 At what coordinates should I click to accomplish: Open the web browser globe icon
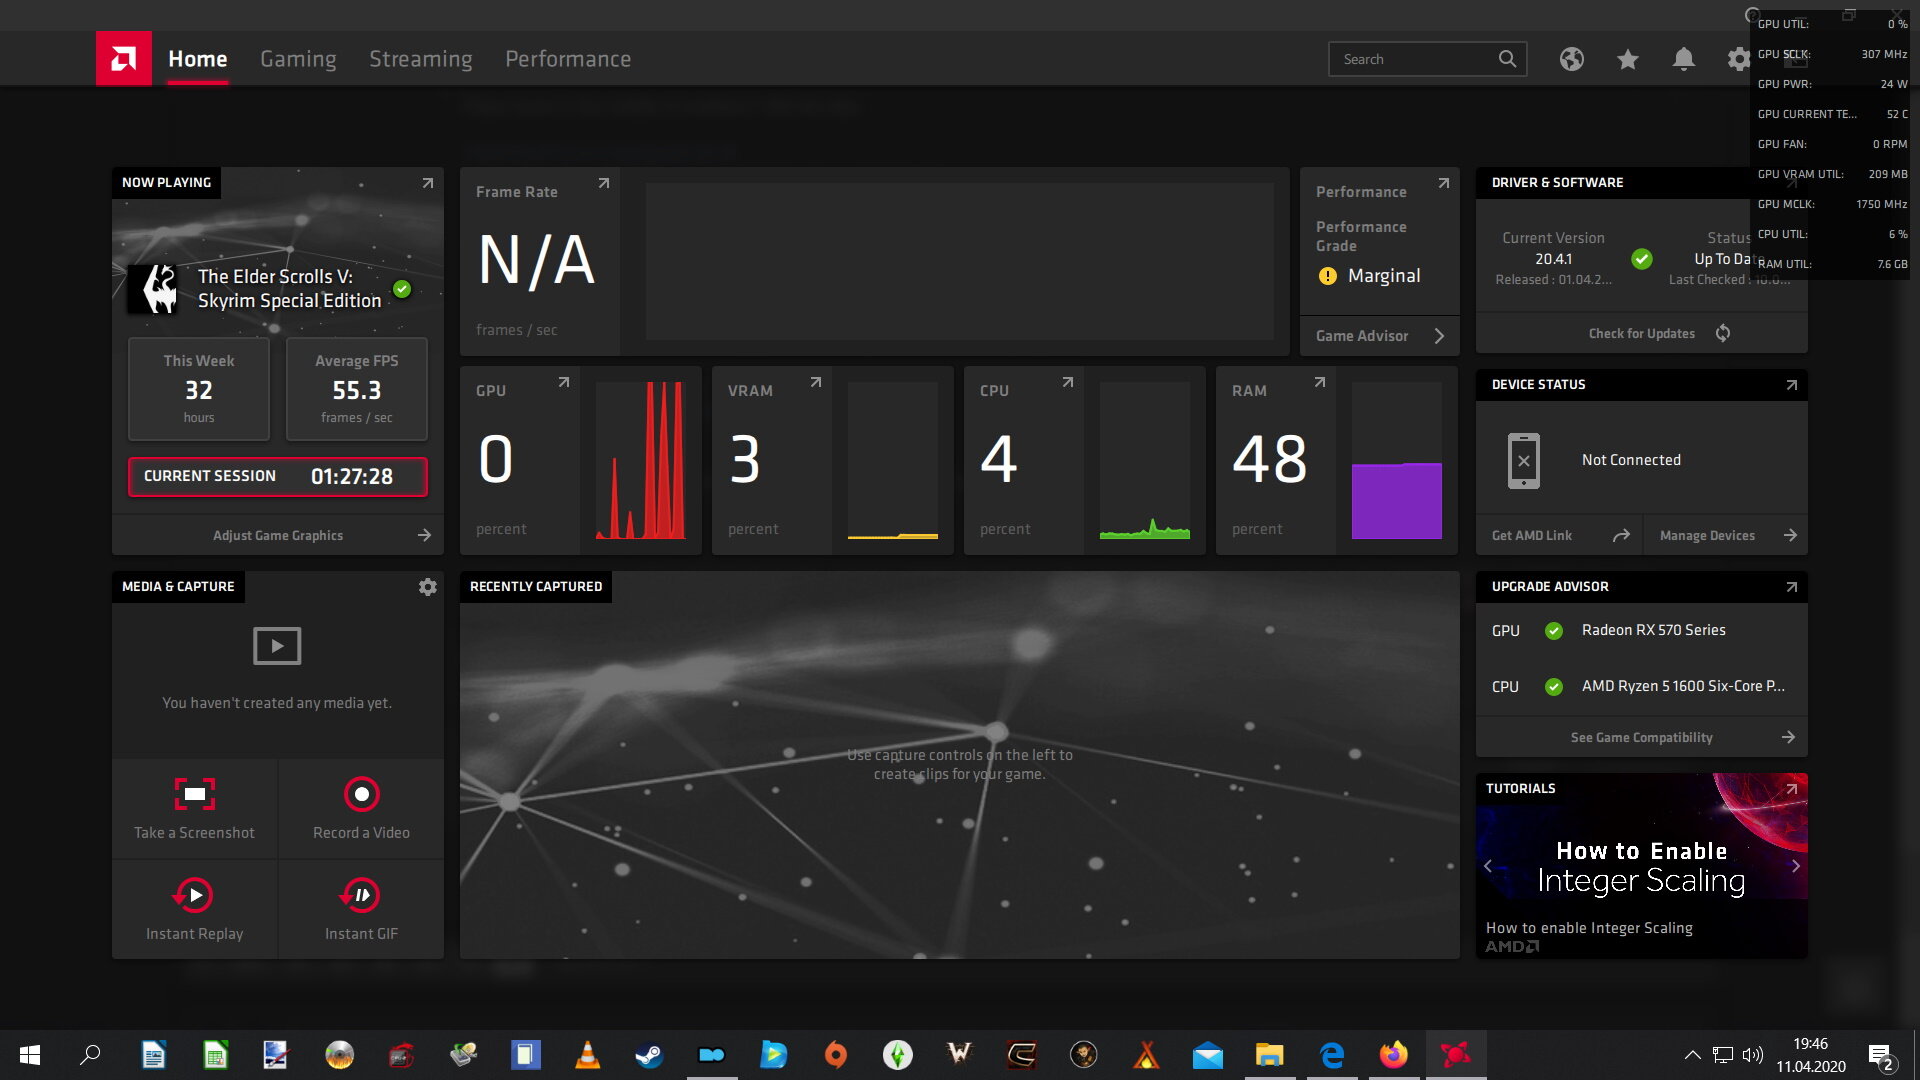coord(1572,59)
